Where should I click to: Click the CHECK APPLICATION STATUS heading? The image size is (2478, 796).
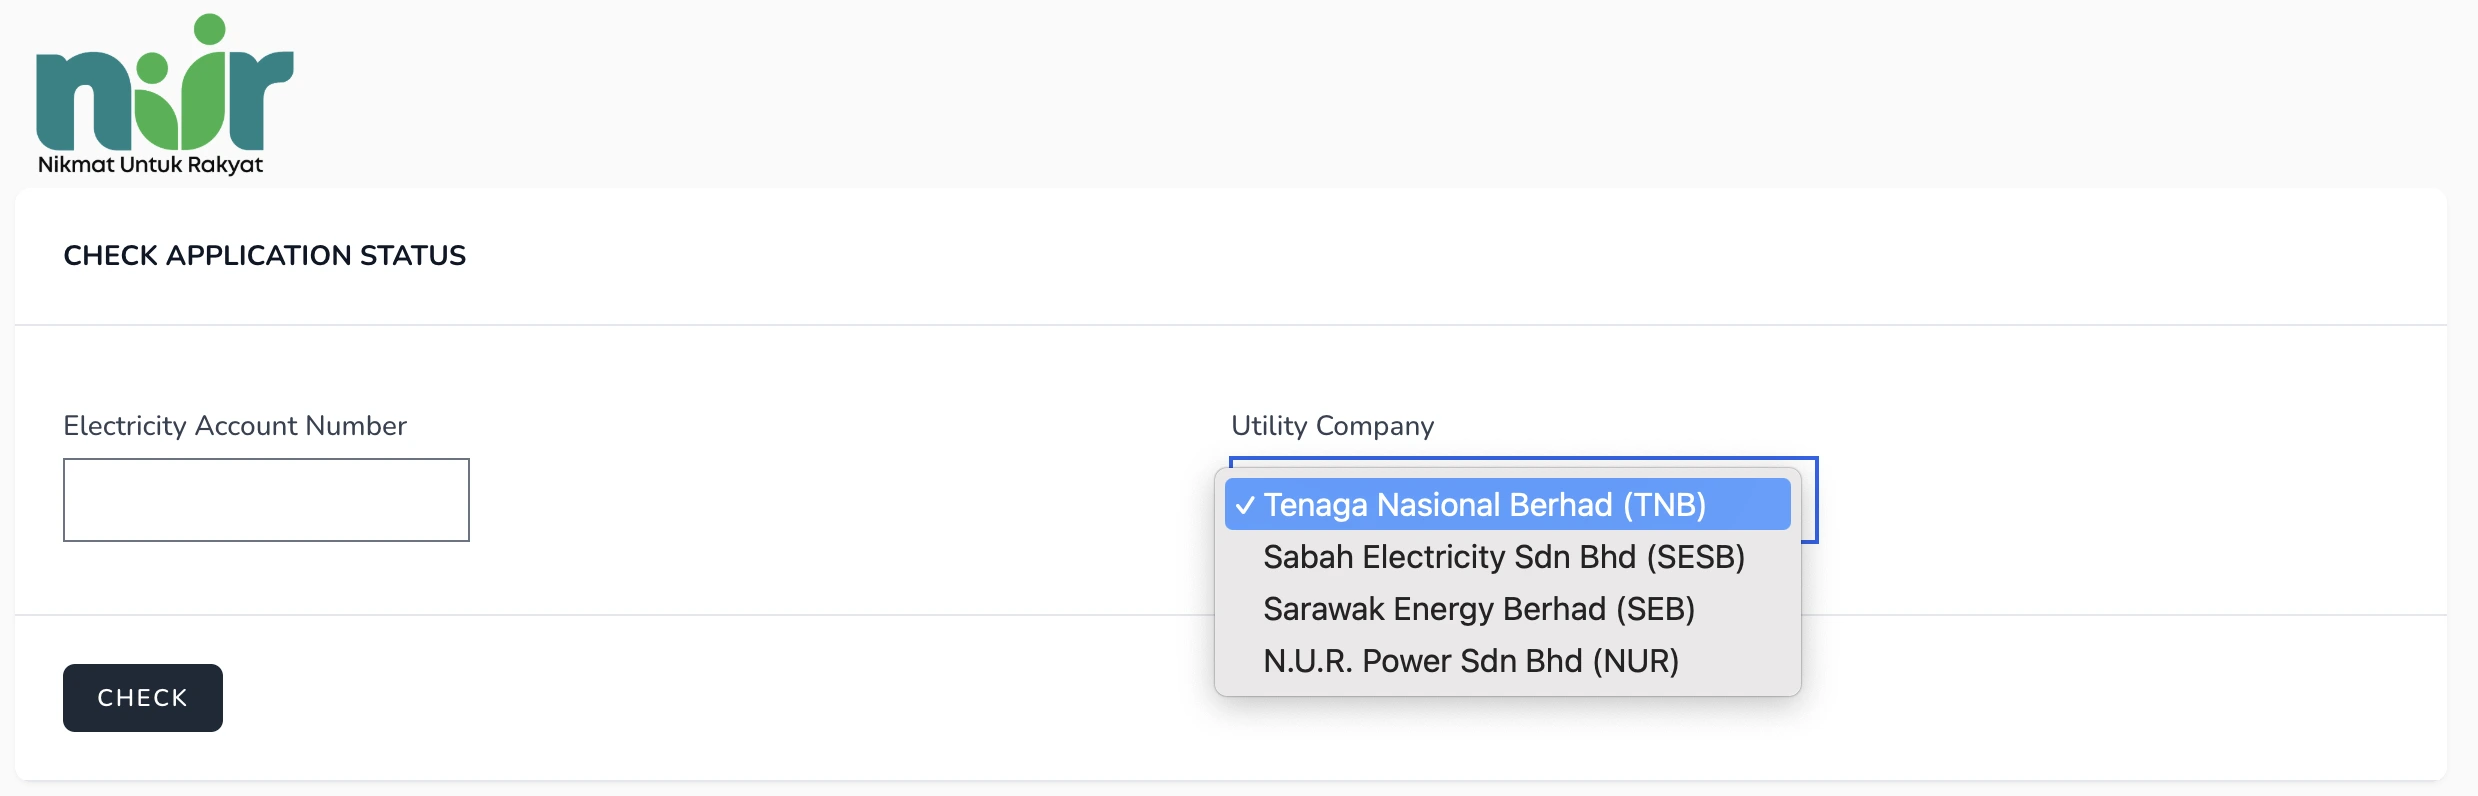pyautogui.click(x=265, y=256)
